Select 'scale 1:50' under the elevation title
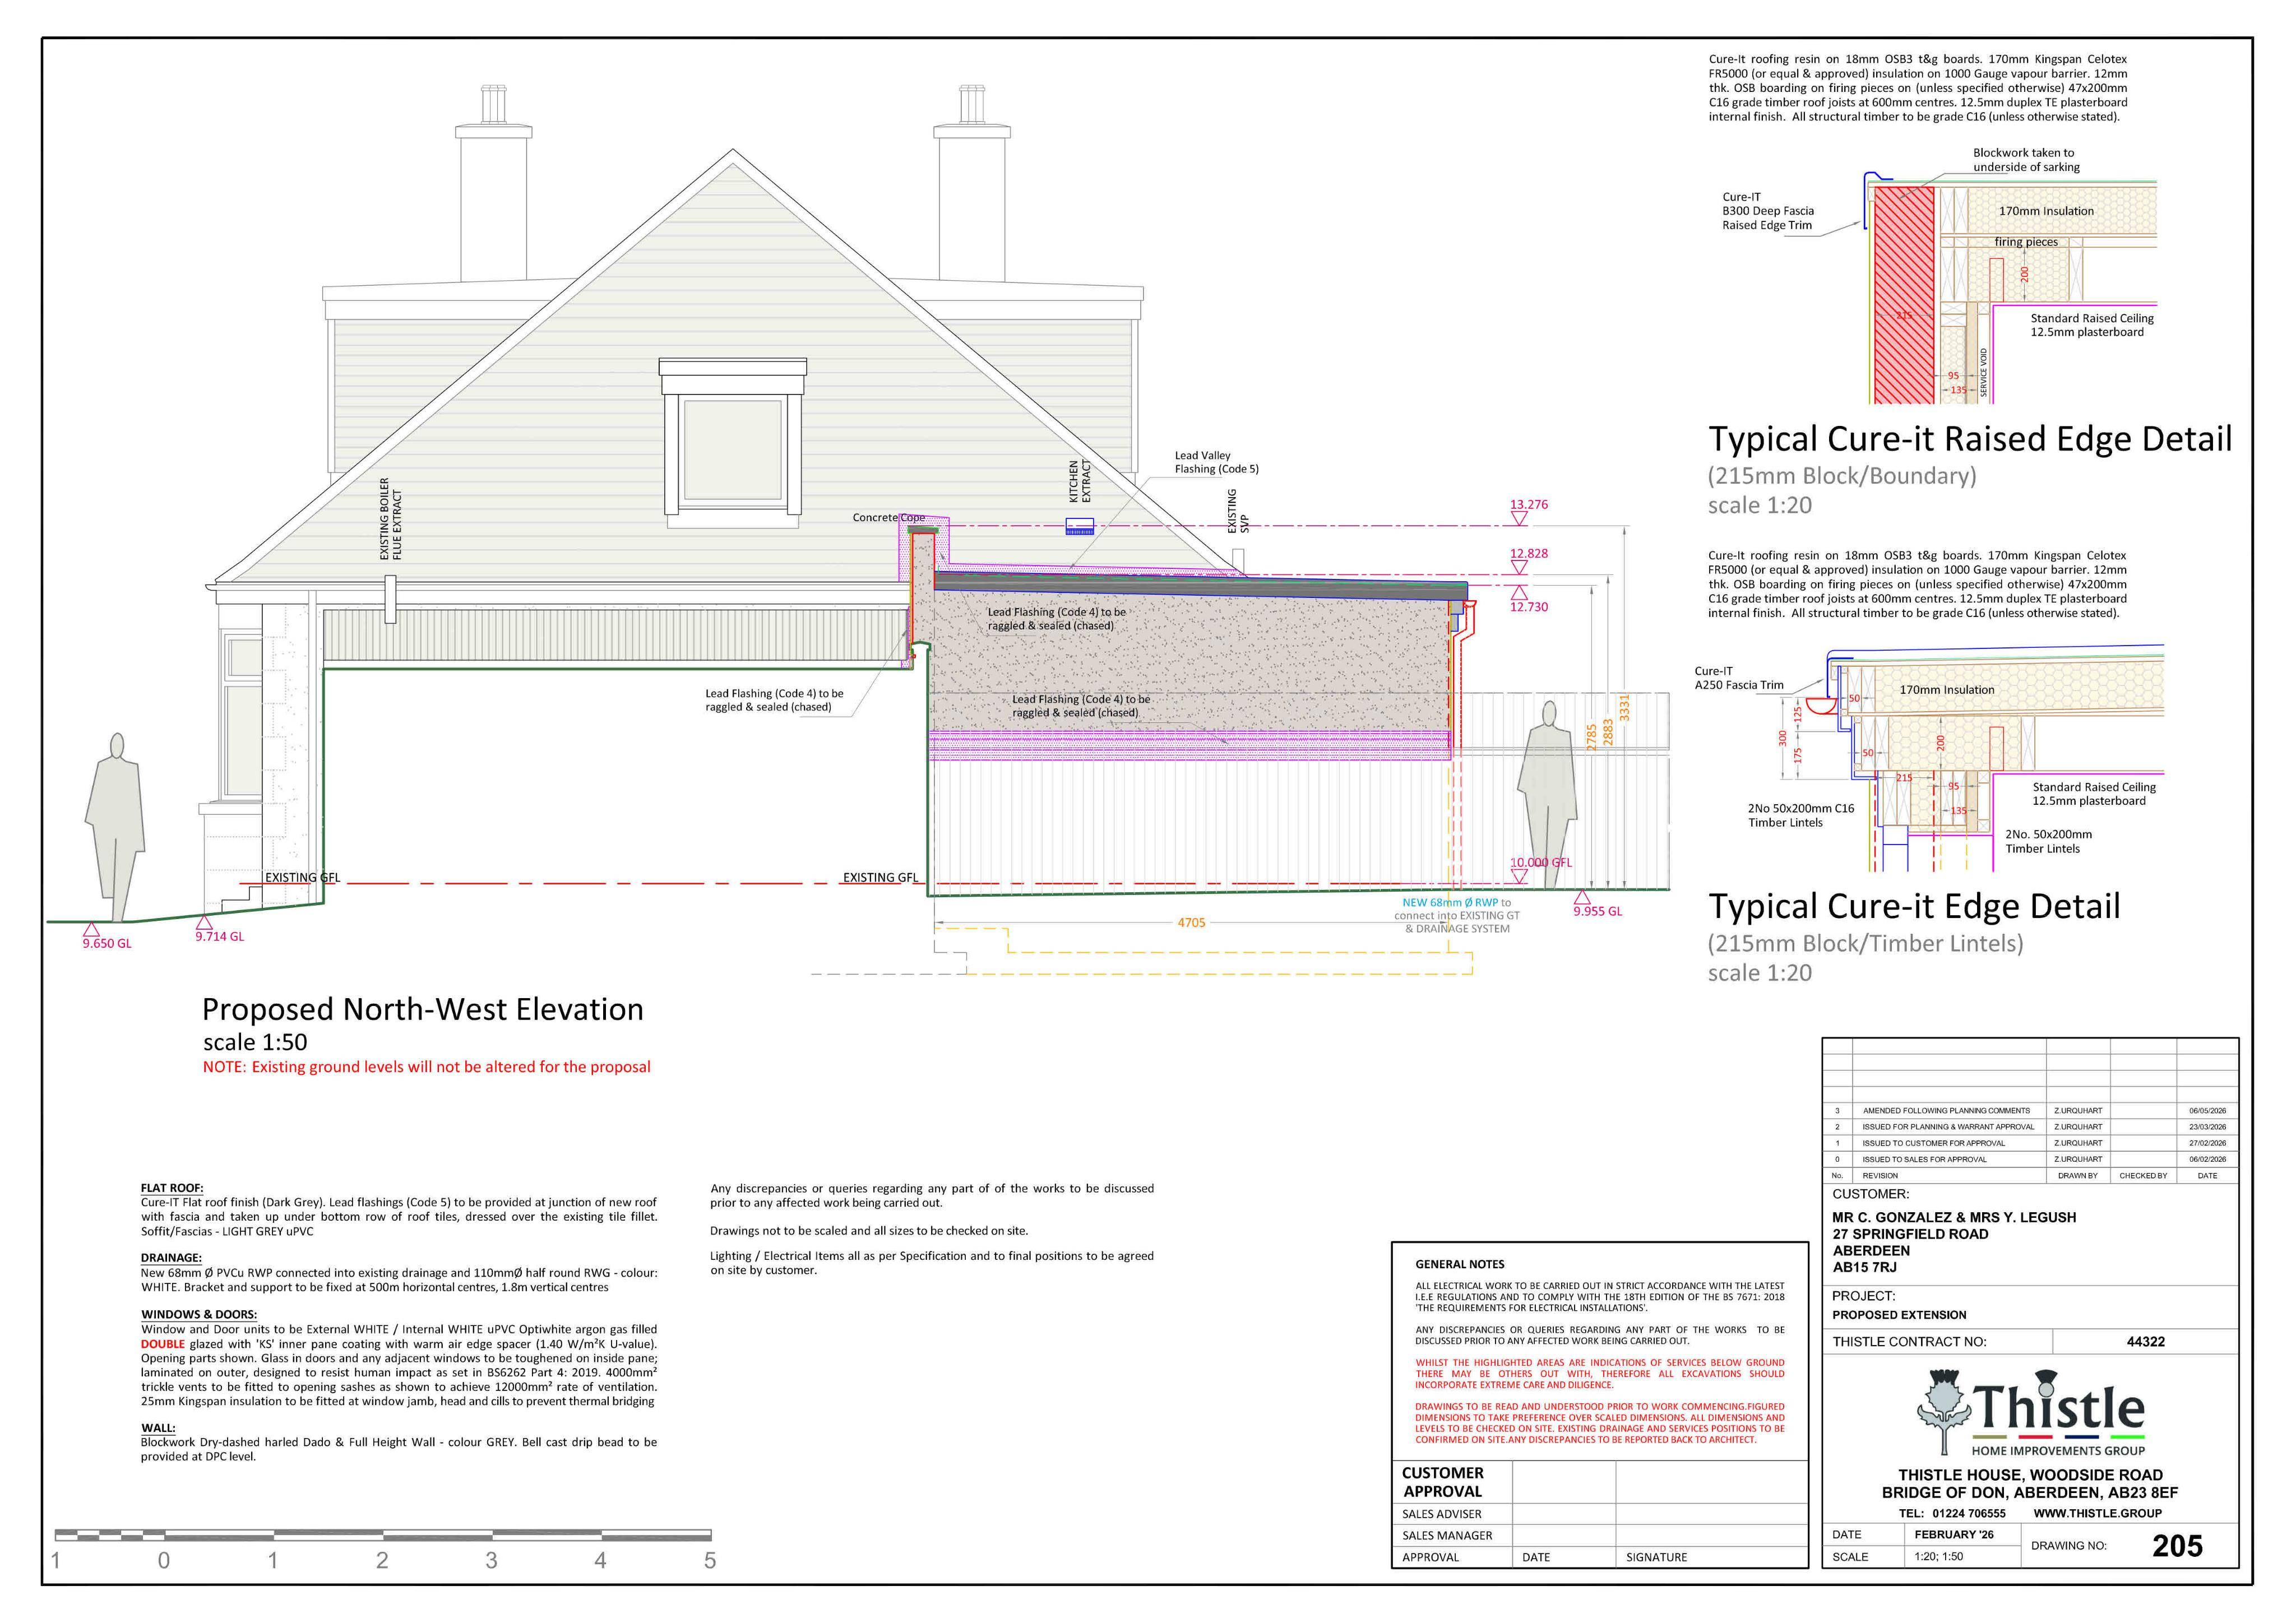The image size is (2296, 1623). 255,1042
